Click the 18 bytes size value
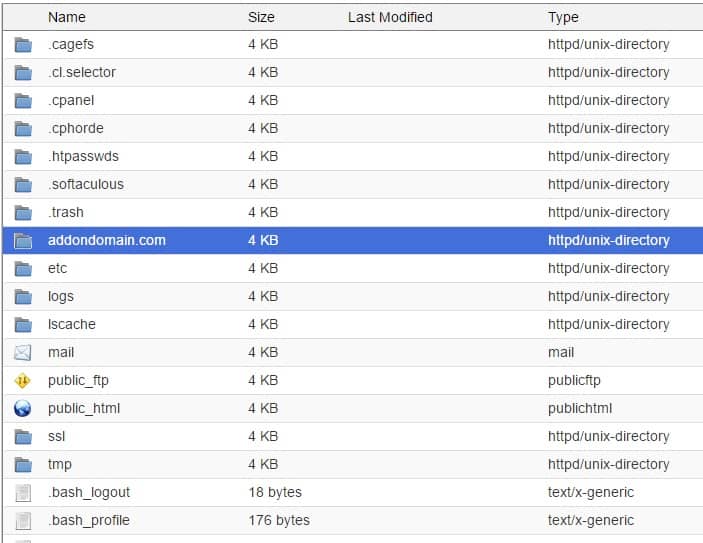Viewport: 703px width, 543px height. pos(275,492)
